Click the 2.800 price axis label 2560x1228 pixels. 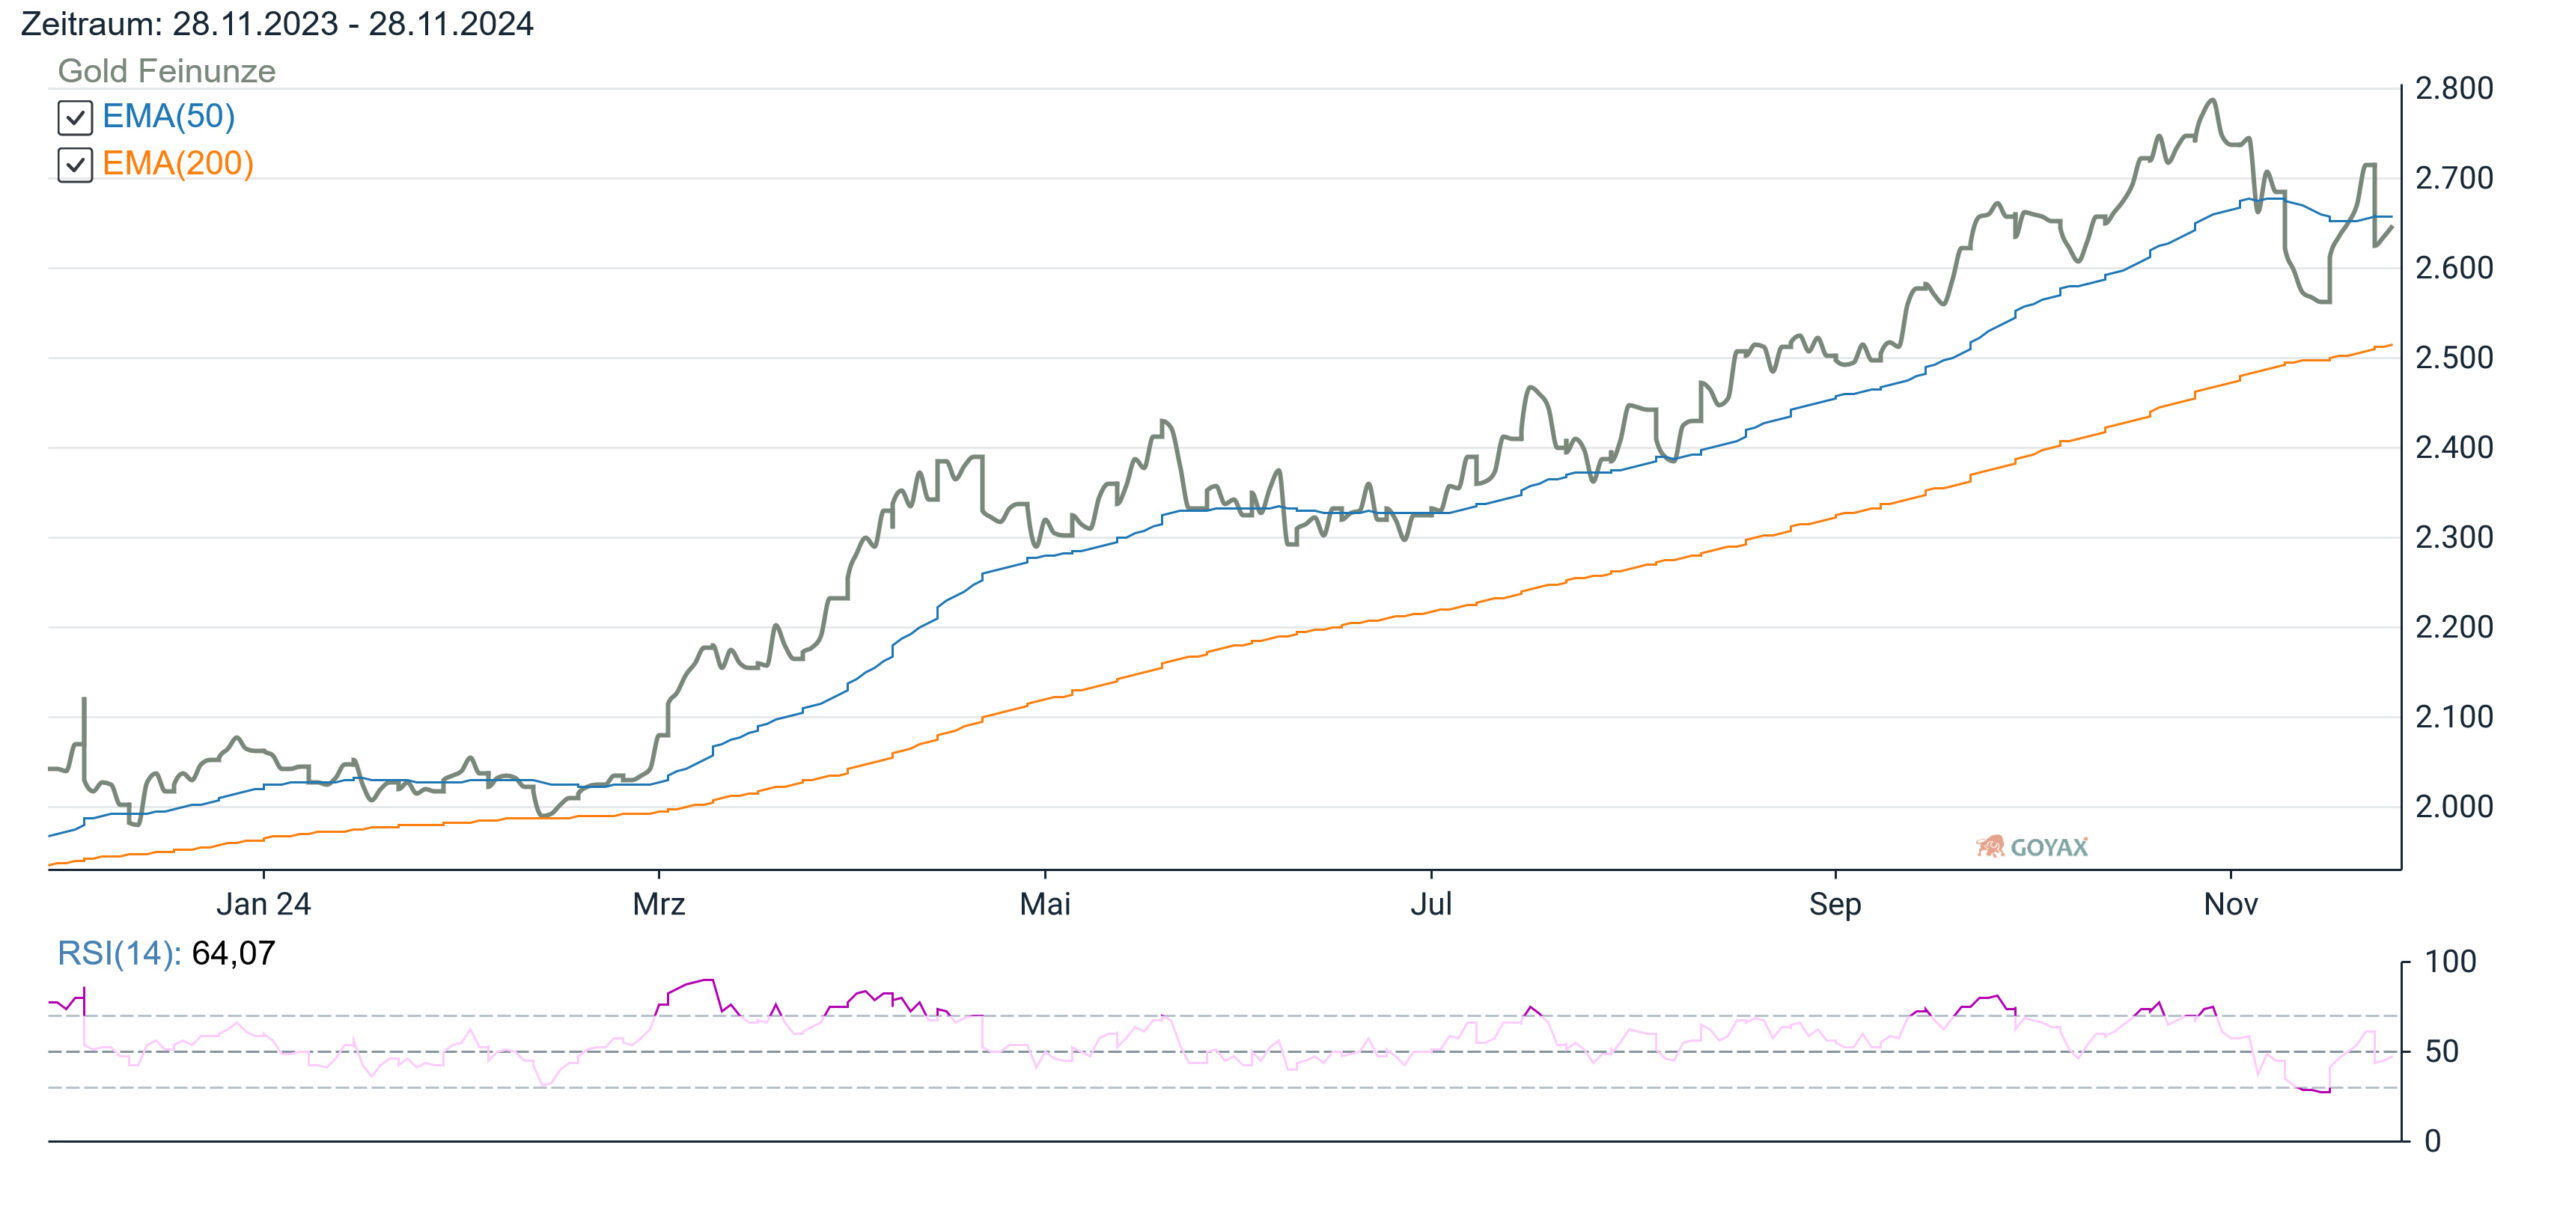coord(2454,89)
